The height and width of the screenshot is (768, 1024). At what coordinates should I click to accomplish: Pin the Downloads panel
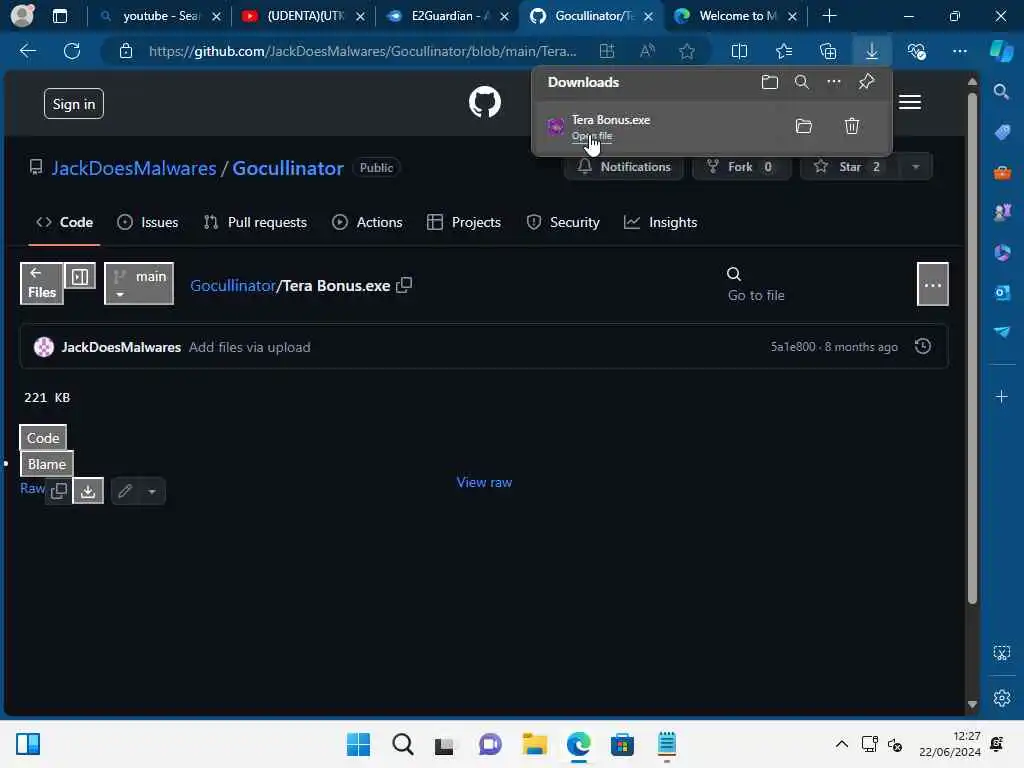pyautogui.click(x=867, y=82)
